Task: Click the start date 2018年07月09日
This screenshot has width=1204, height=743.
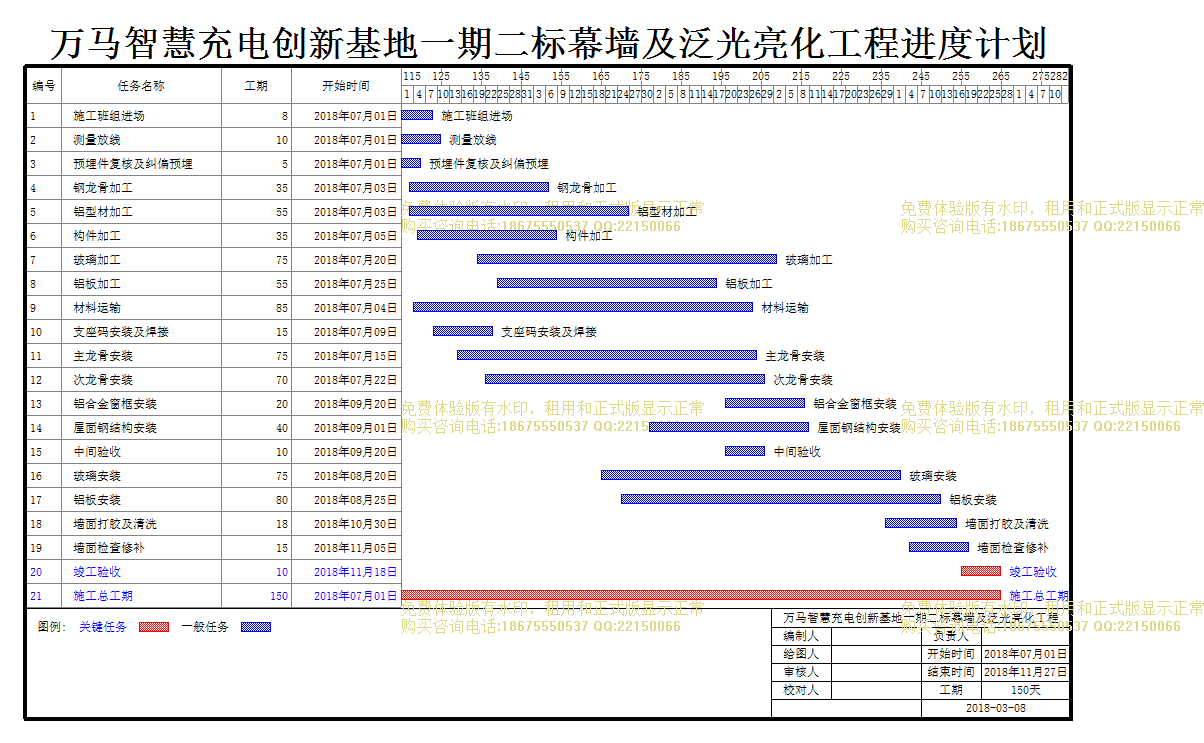Action: (x=355, y=332)
